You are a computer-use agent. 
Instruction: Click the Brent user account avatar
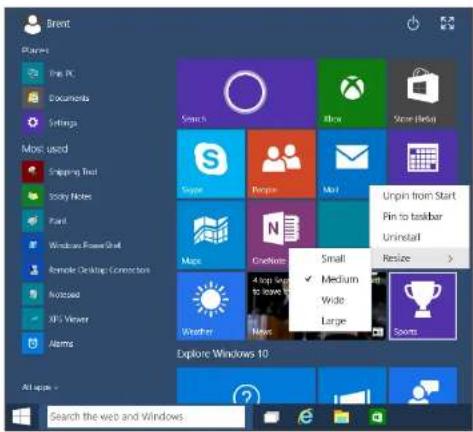pos(32,24)
